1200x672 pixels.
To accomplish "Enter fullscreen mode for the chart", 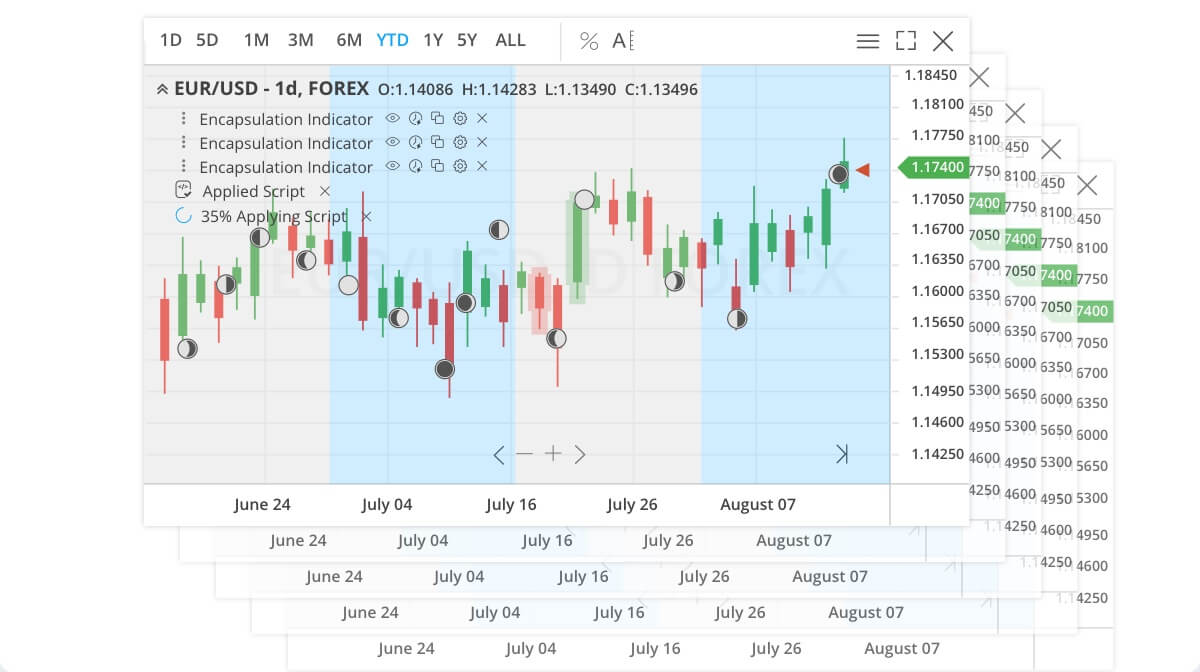I will [x=906, y=41].
